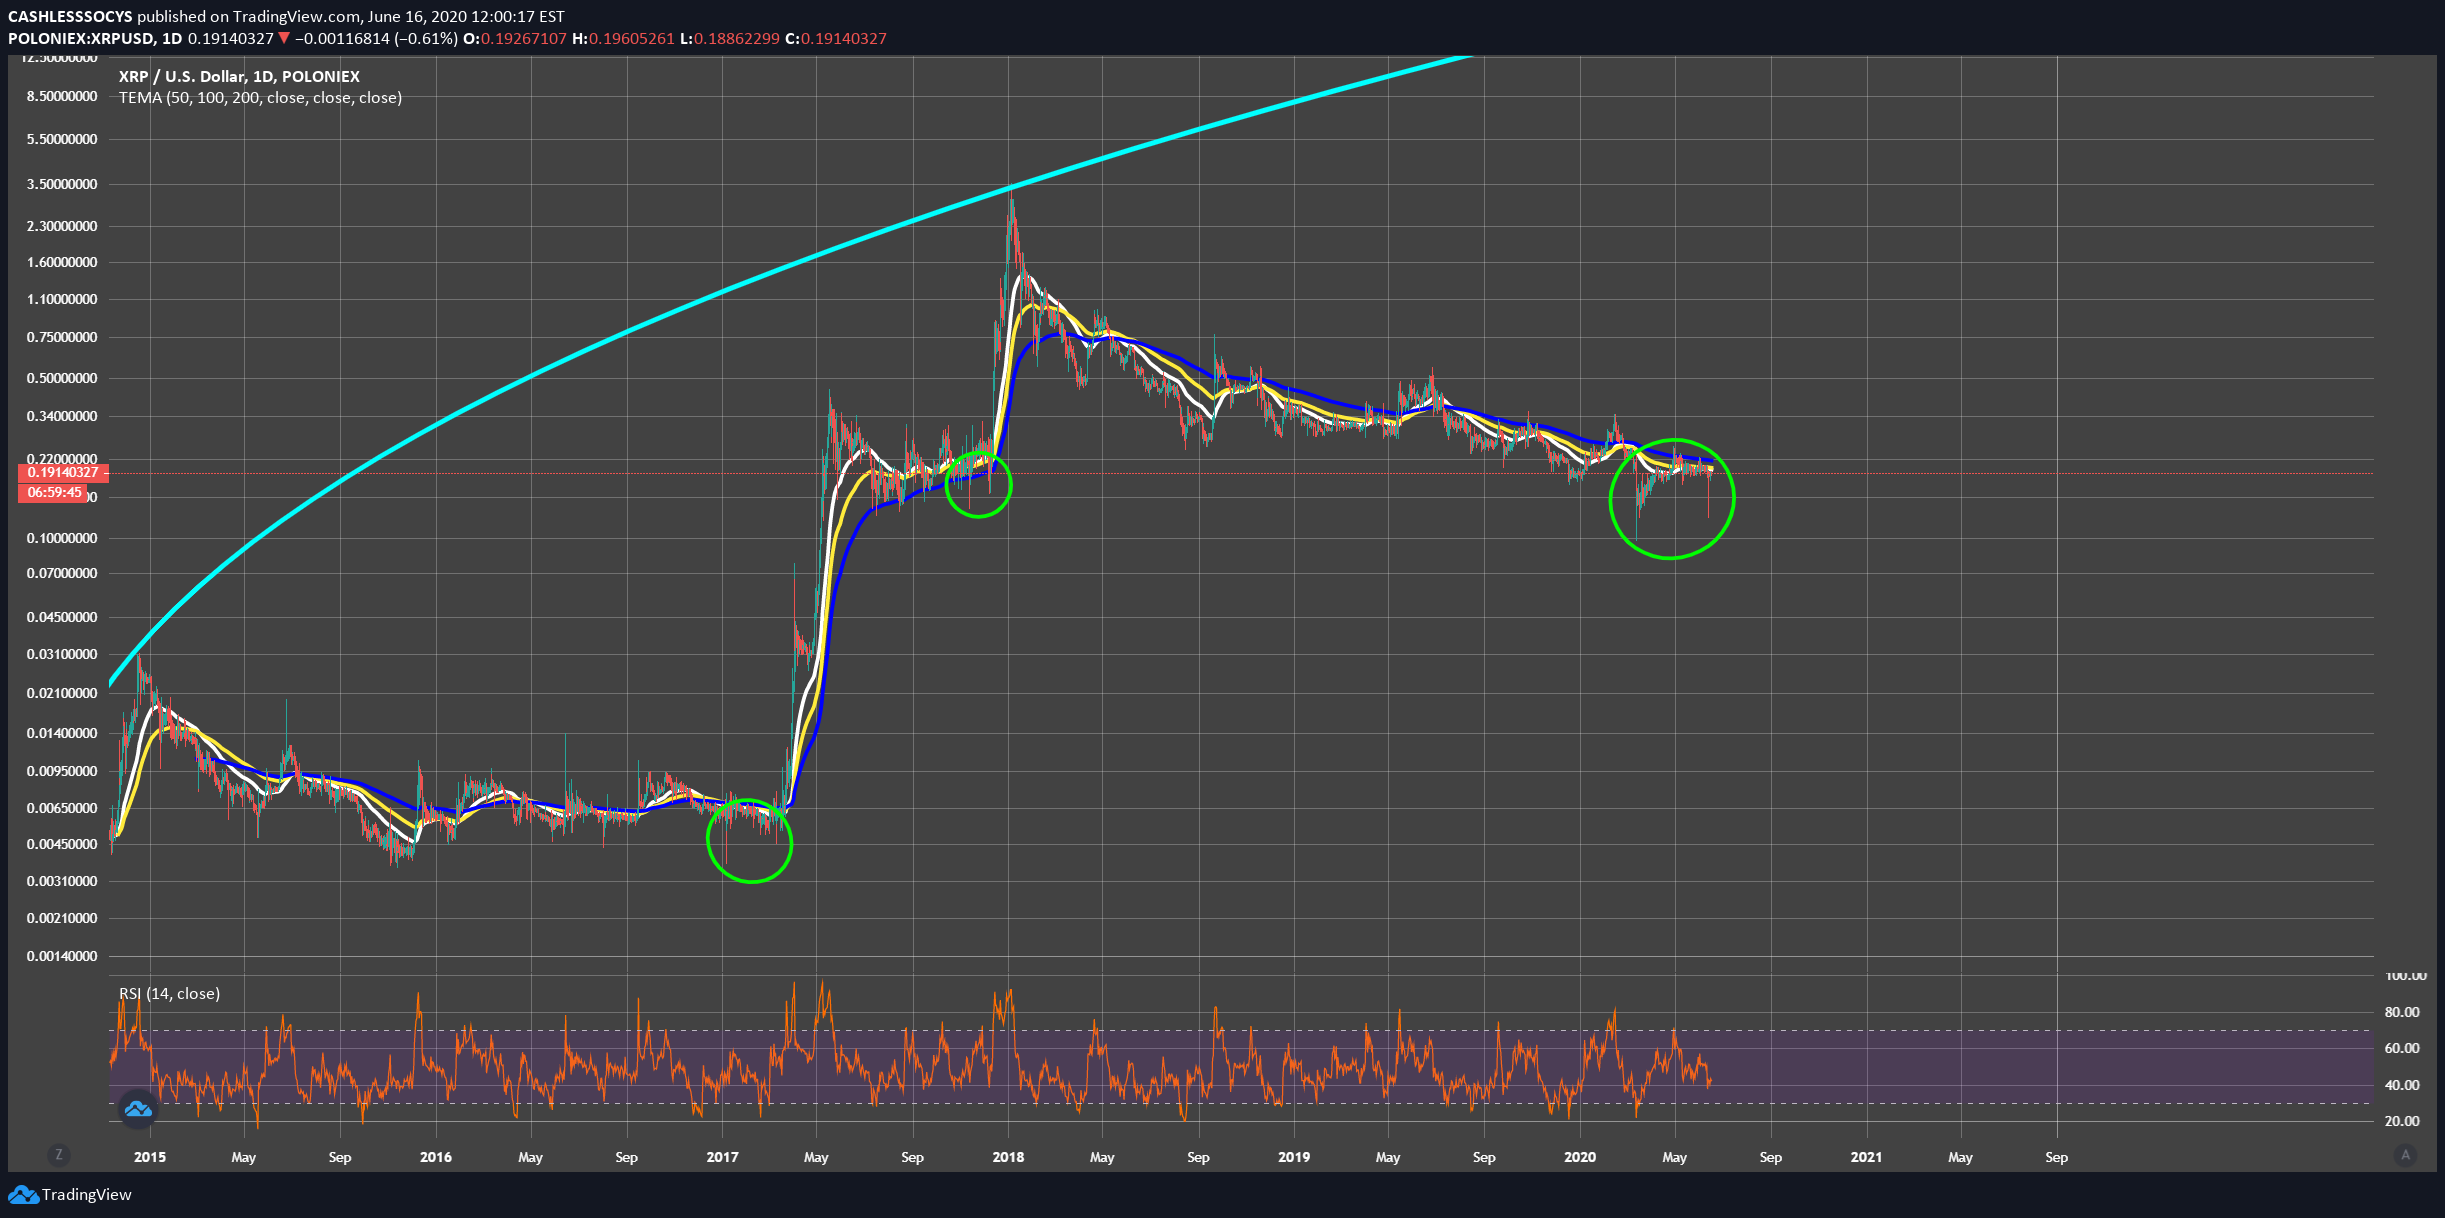Viewport: 2445px width, 1218px height.
Task: Open the XRP / U.S. Dollar symbol title
Action: point(239,76)
